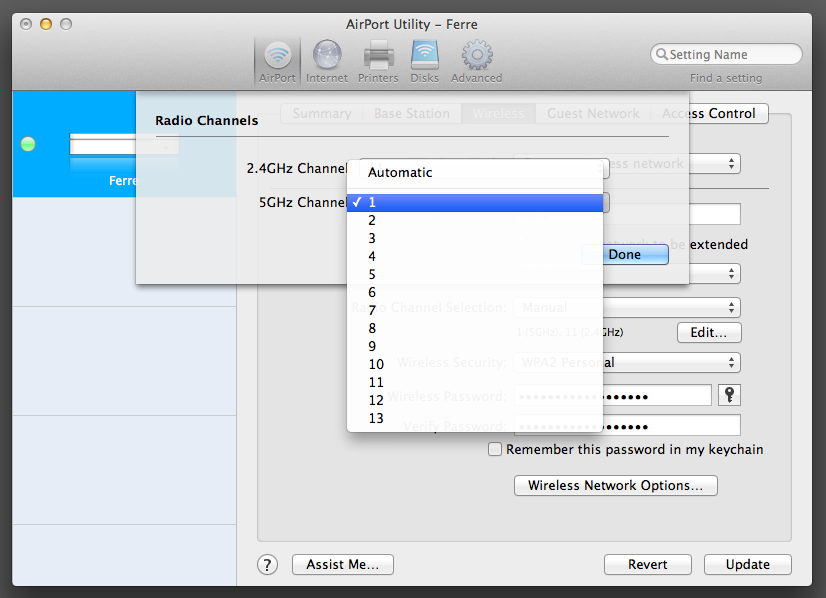
Task: Click the Wireless Password field
Action: [613, 395]
